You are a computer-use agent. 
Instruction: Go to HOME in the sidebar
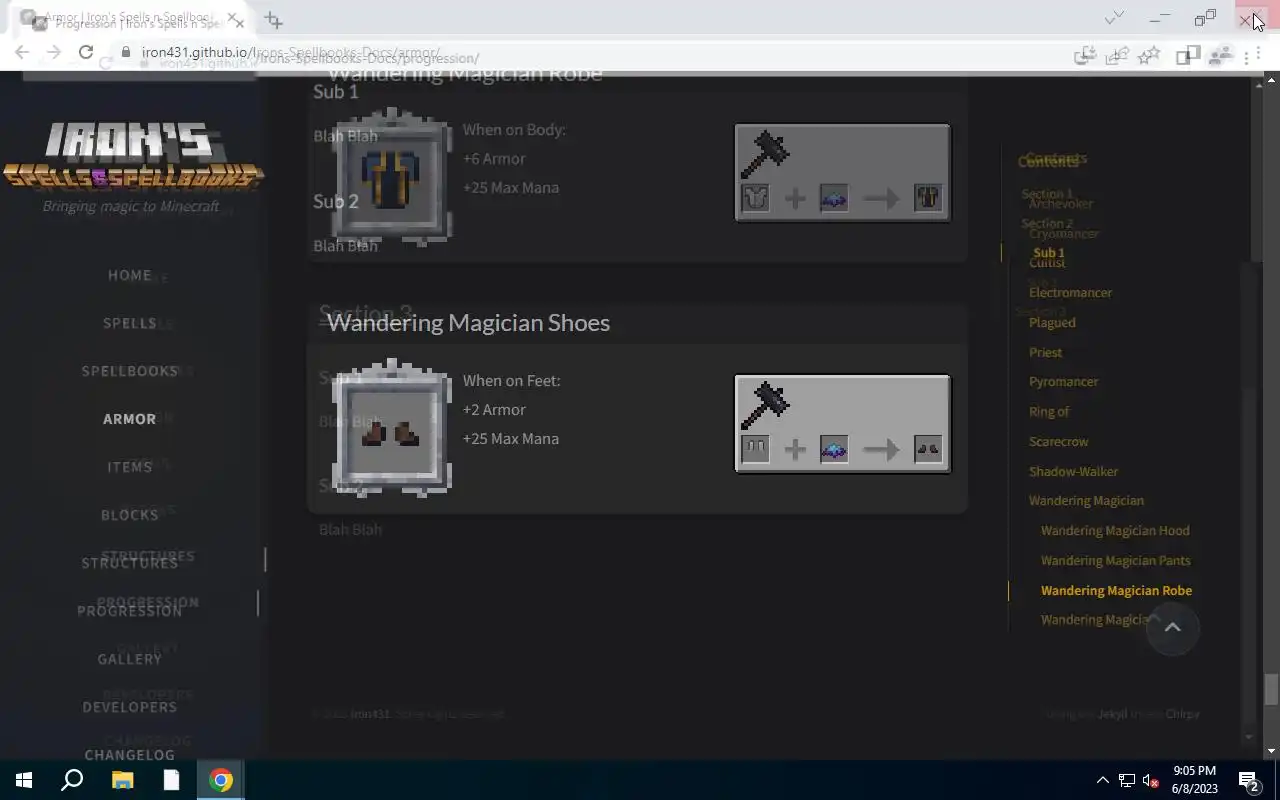[x=130, y=275]
